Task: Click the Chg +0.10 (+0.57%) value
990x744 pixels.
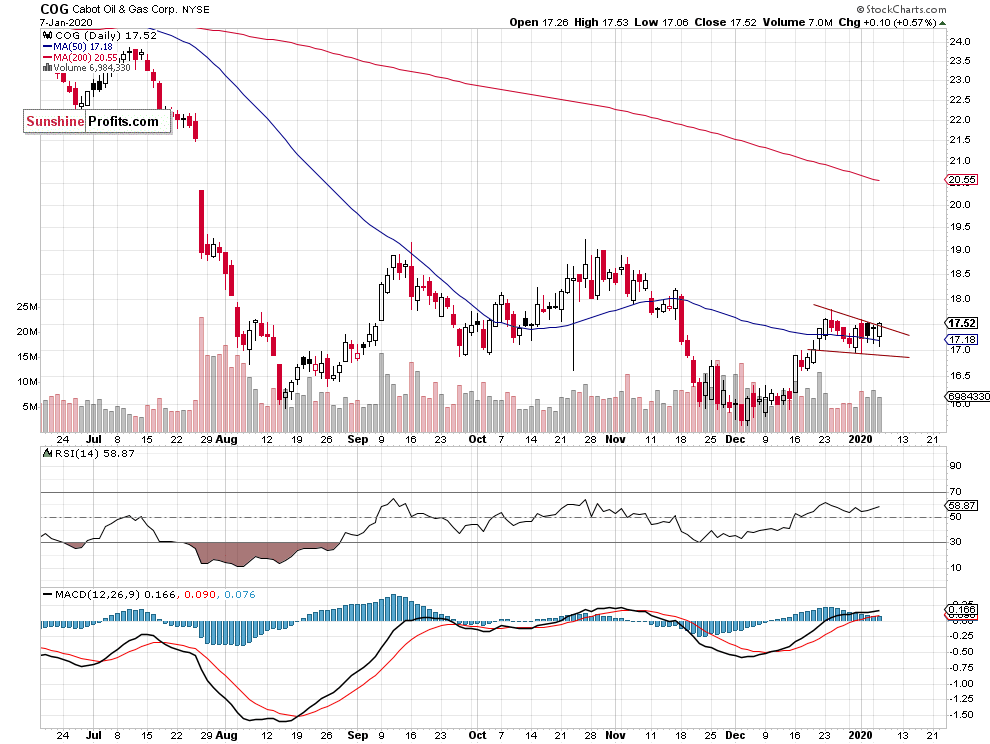Action: 888,23
